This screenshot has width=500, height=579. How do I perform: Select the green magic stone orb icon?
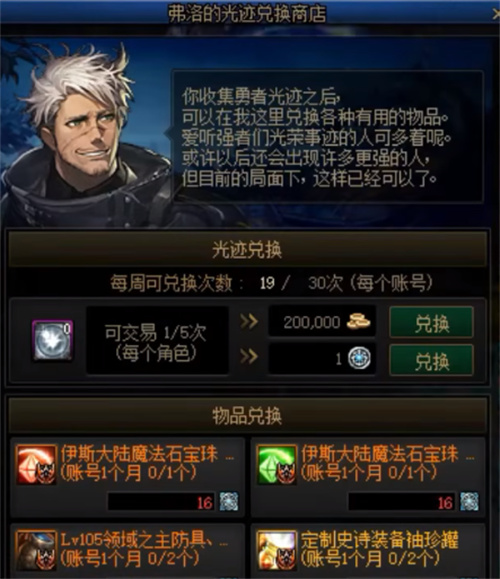tap(277, 465)
